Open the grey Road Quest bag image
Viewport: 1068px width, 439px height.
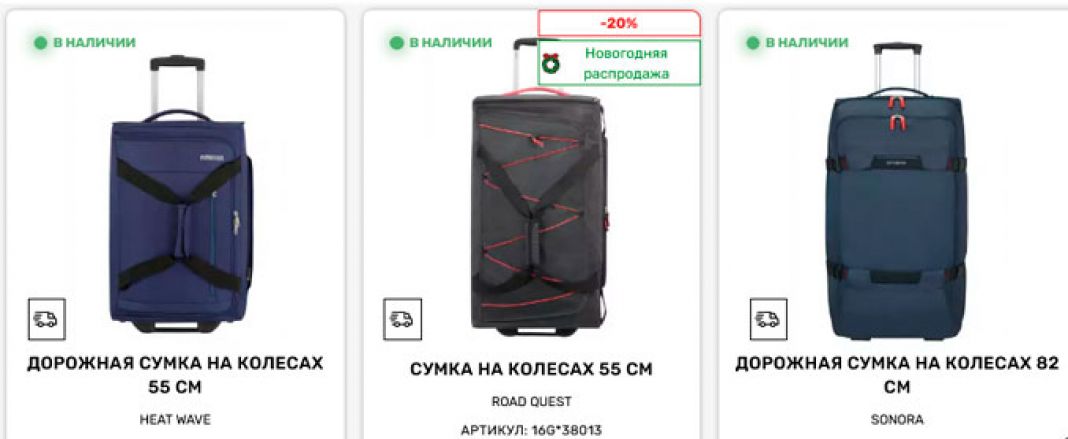538,187
